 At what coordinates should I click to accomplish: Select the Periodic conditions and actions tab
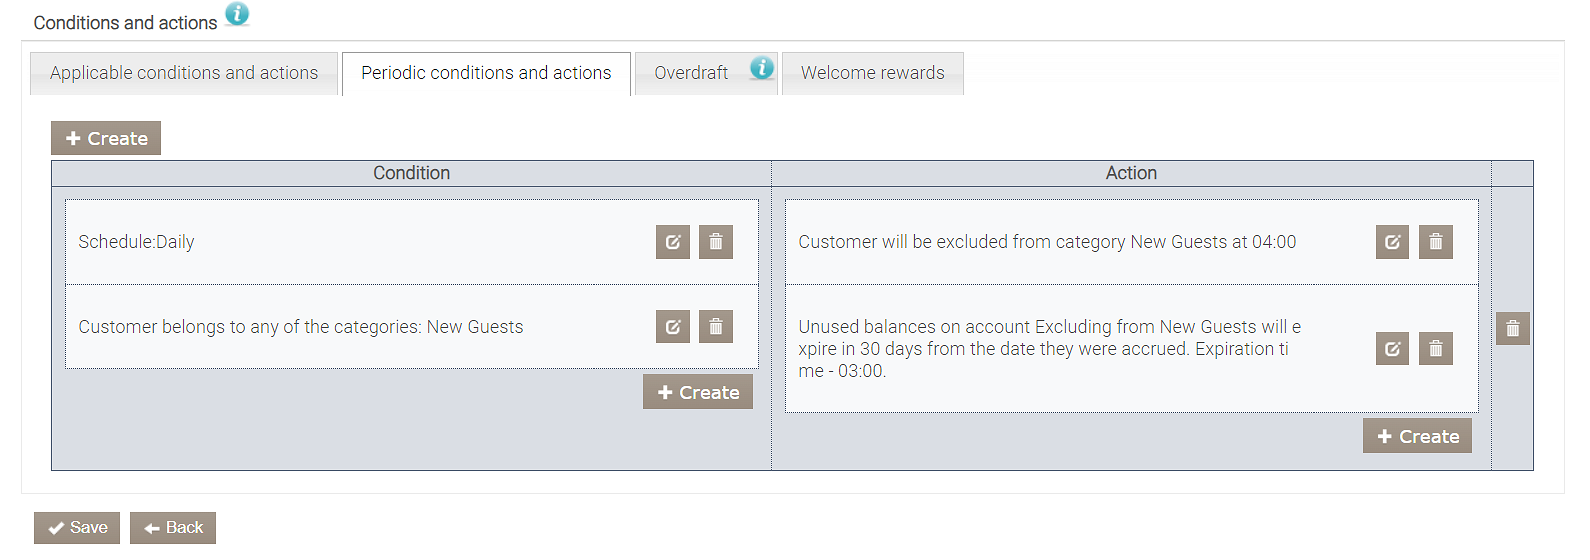click(486, 73)
